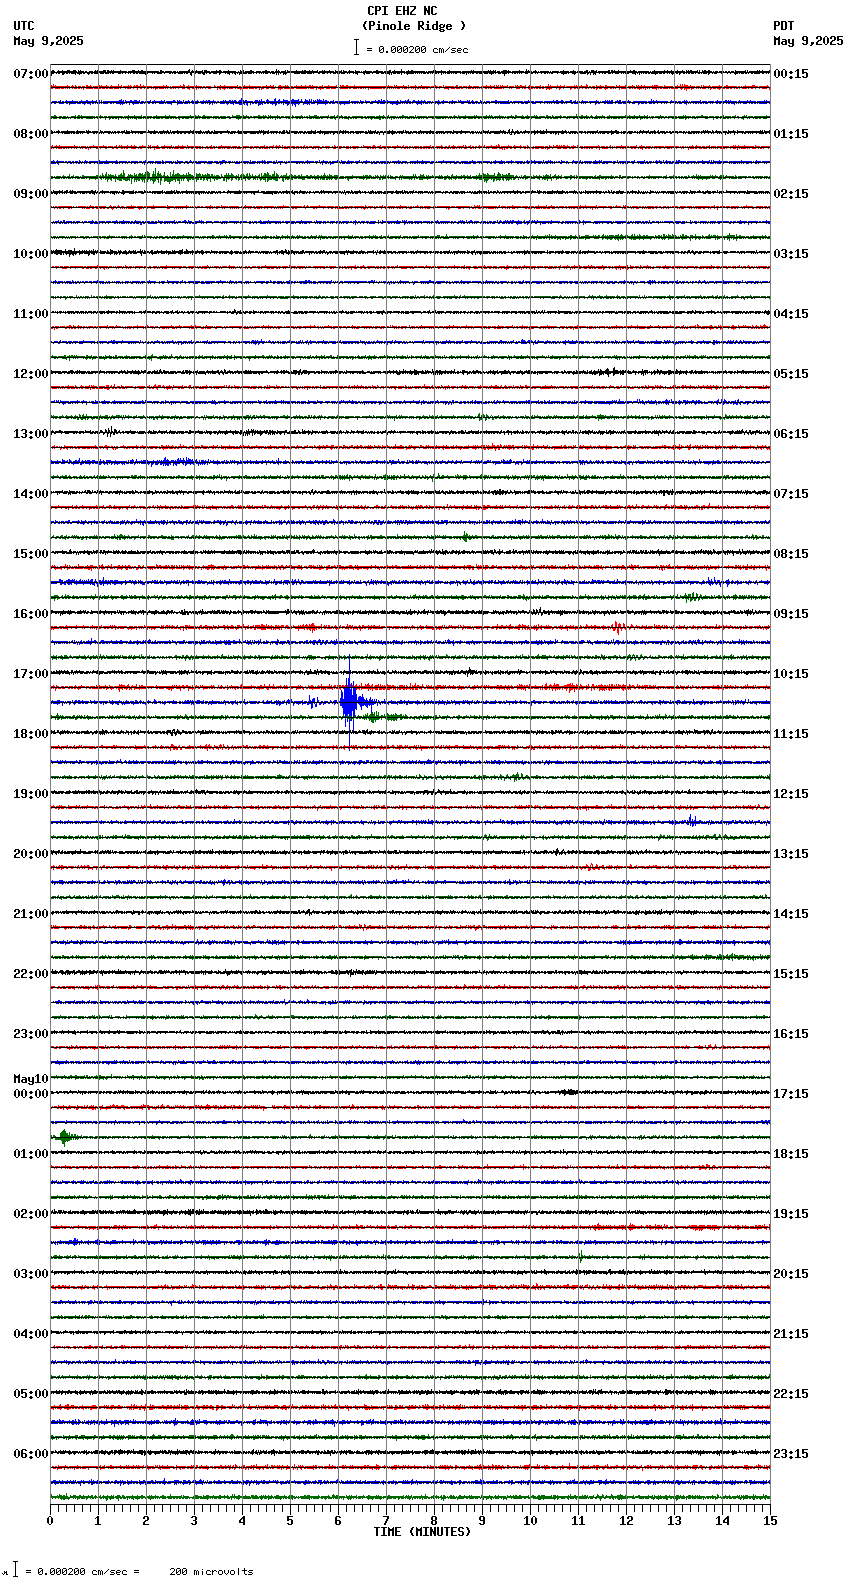Click the '10:15' PDT time label
Viewport: 850px width, 1584px height.
pos(791,674)
